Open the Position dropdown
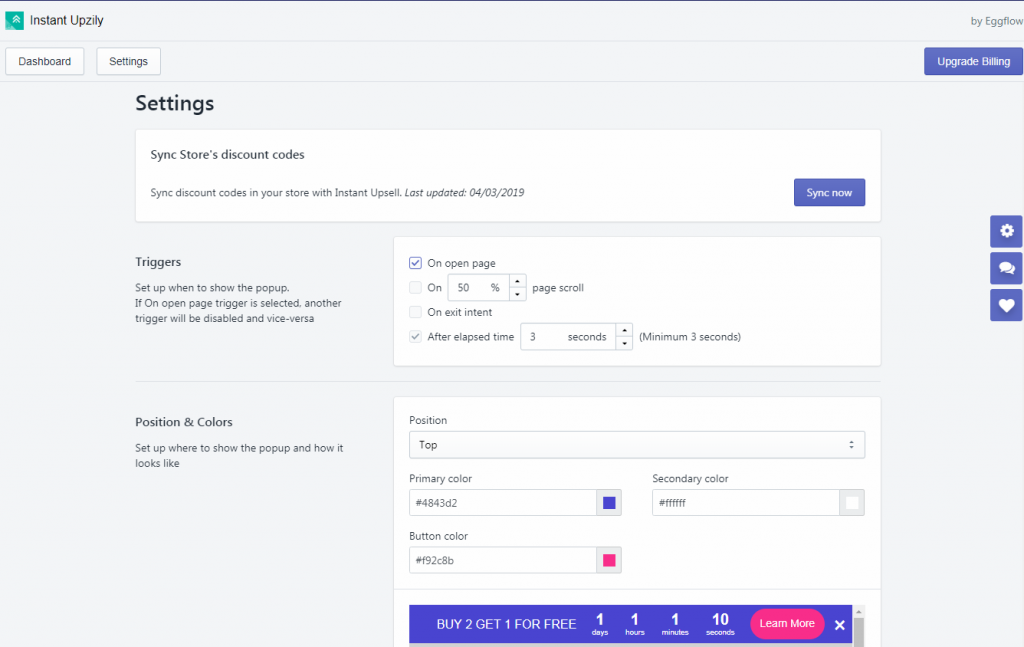1024x647 pixels. click(637, 445)
